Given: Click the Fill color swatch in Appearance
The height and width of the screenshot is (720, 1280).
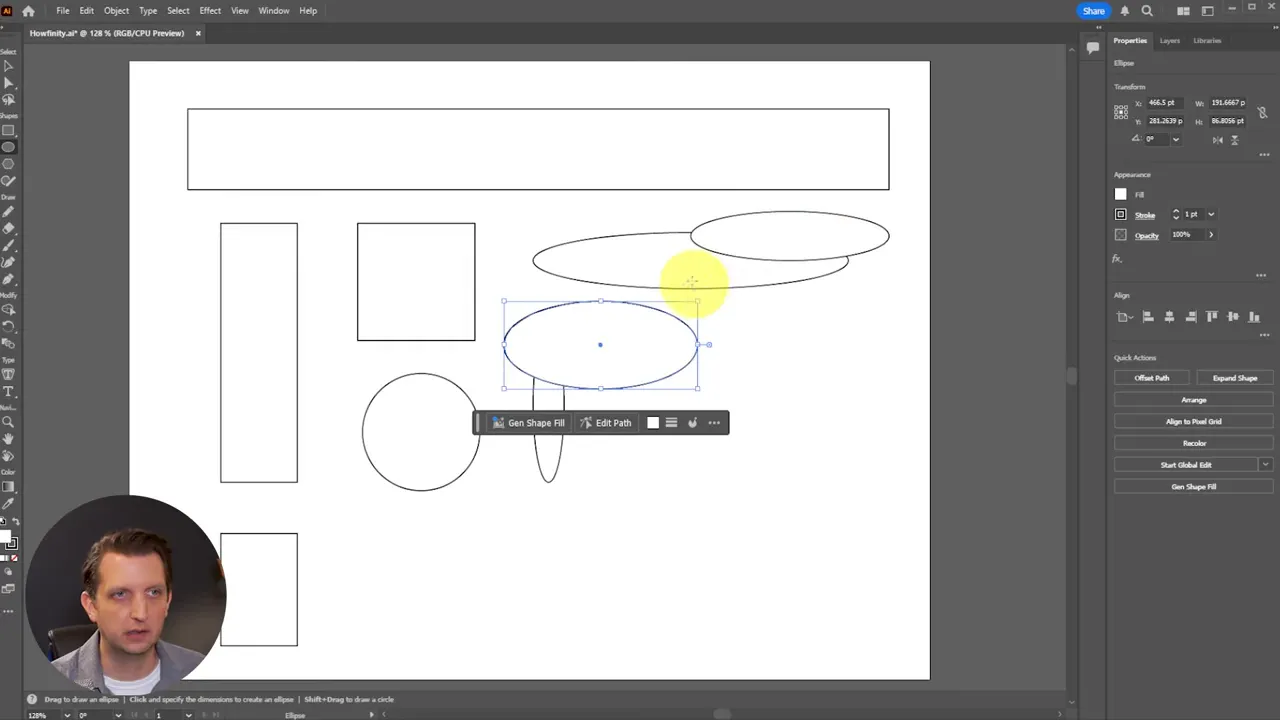Looking at the screenshot, I should pos(1121,194).
